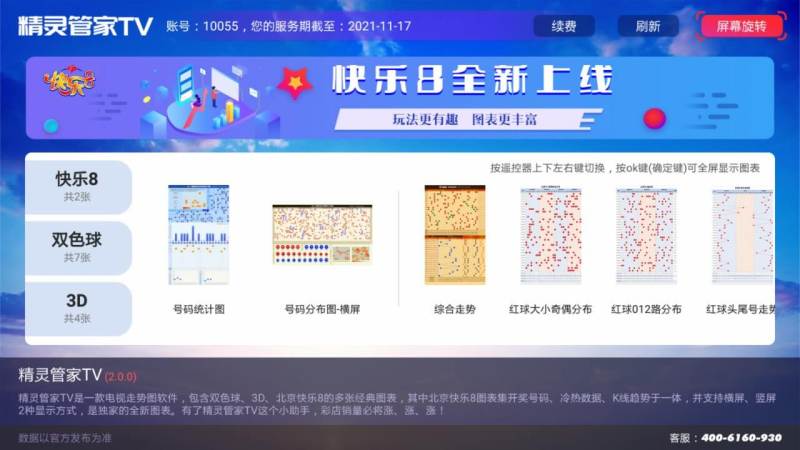
Task: Click the 快乐8全新上线 banner
Action: point(400,98)
